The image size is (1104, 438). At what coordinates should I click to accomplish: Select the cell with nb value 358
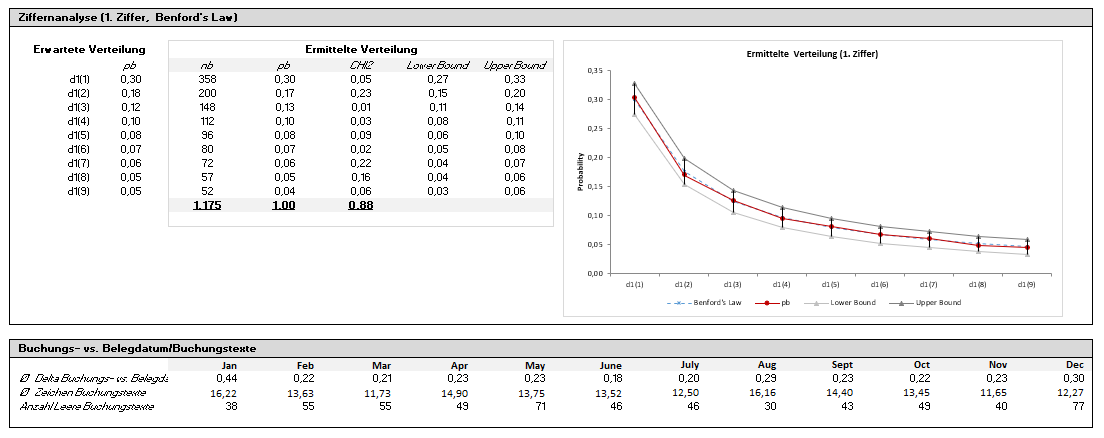[x=206, y=79]
